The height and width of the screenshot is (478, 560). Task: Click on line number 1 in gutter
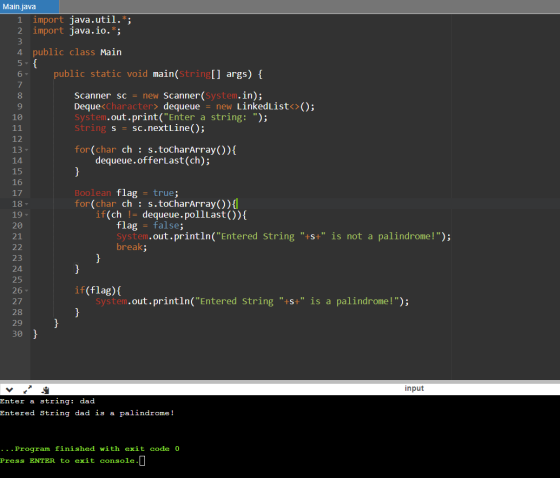20,20
